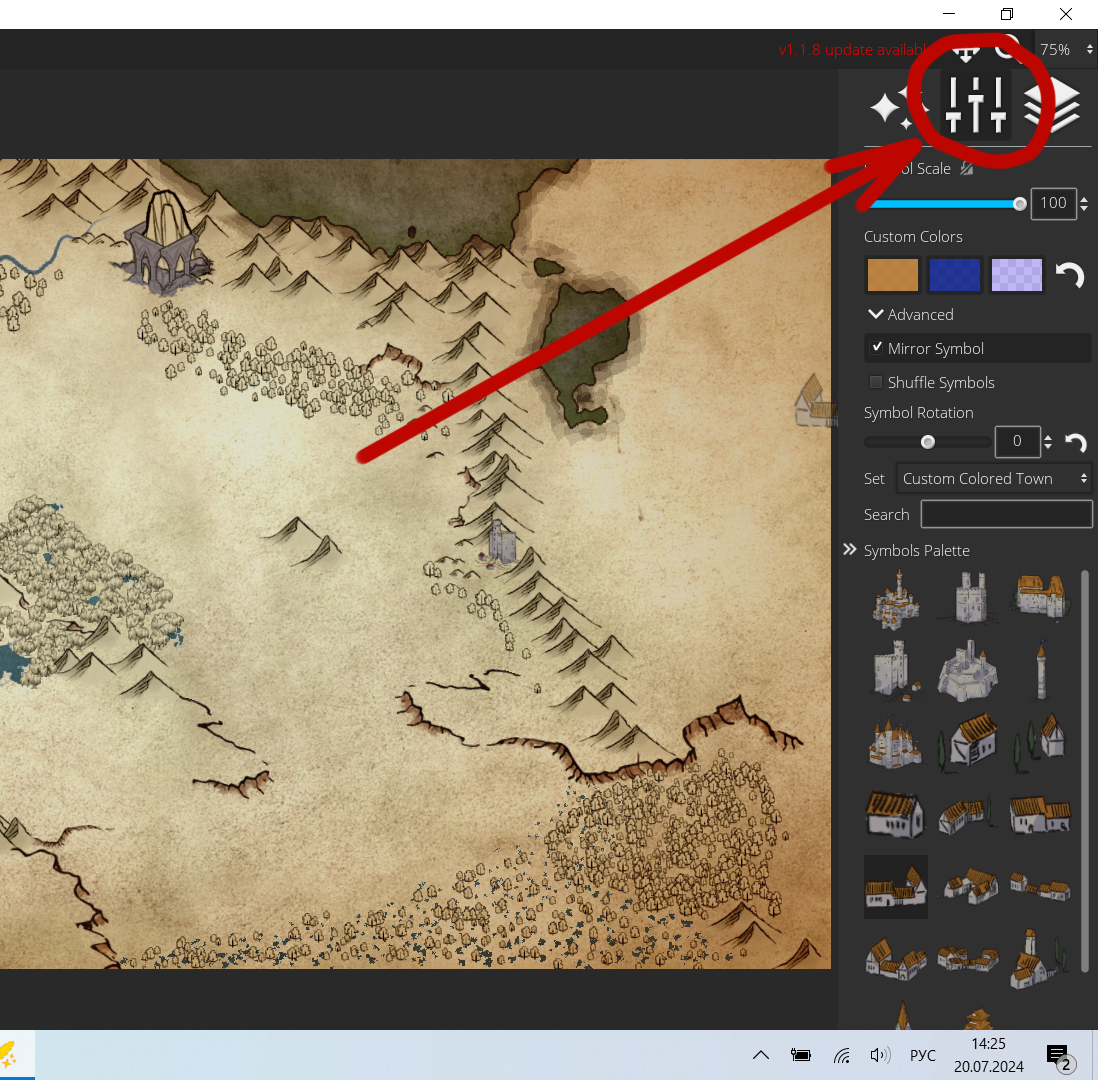Viewport: 1098px width, 1080px height.
Task: Click the v1.1.8 update available link
Action: [852, 50]
